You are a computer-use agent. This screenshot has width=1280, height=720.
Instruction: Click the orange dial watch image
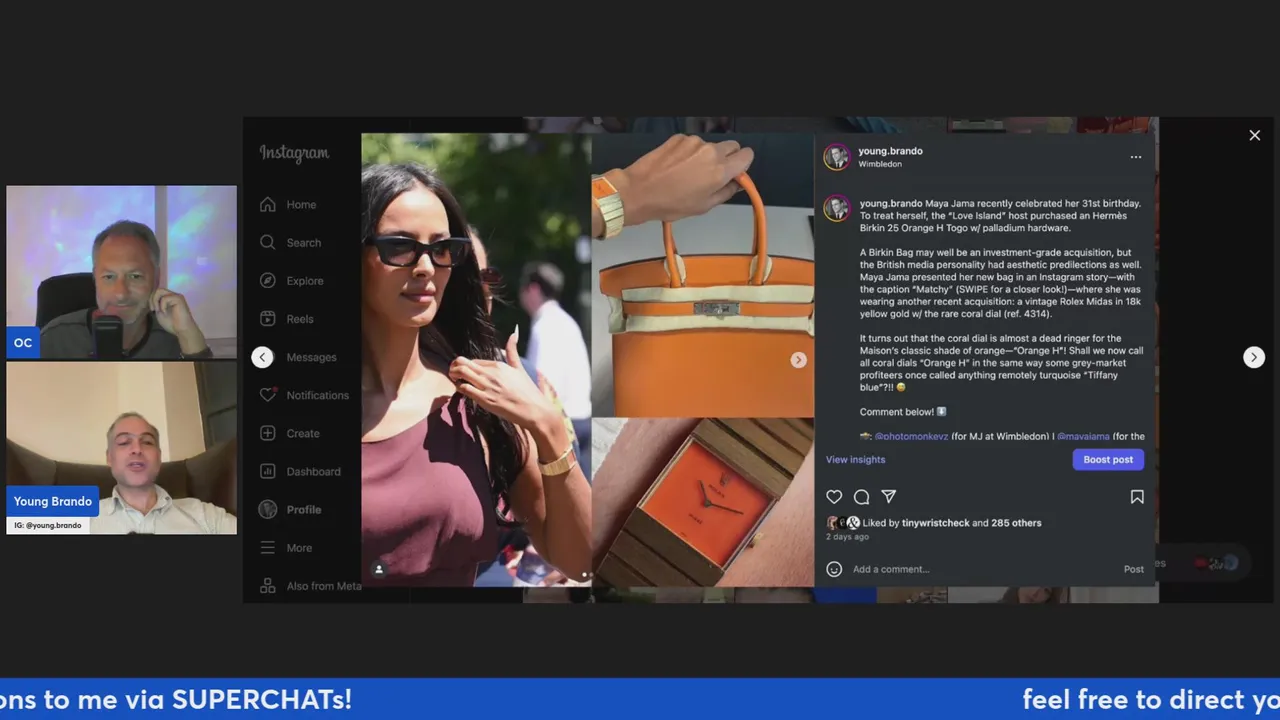(703, 502)
